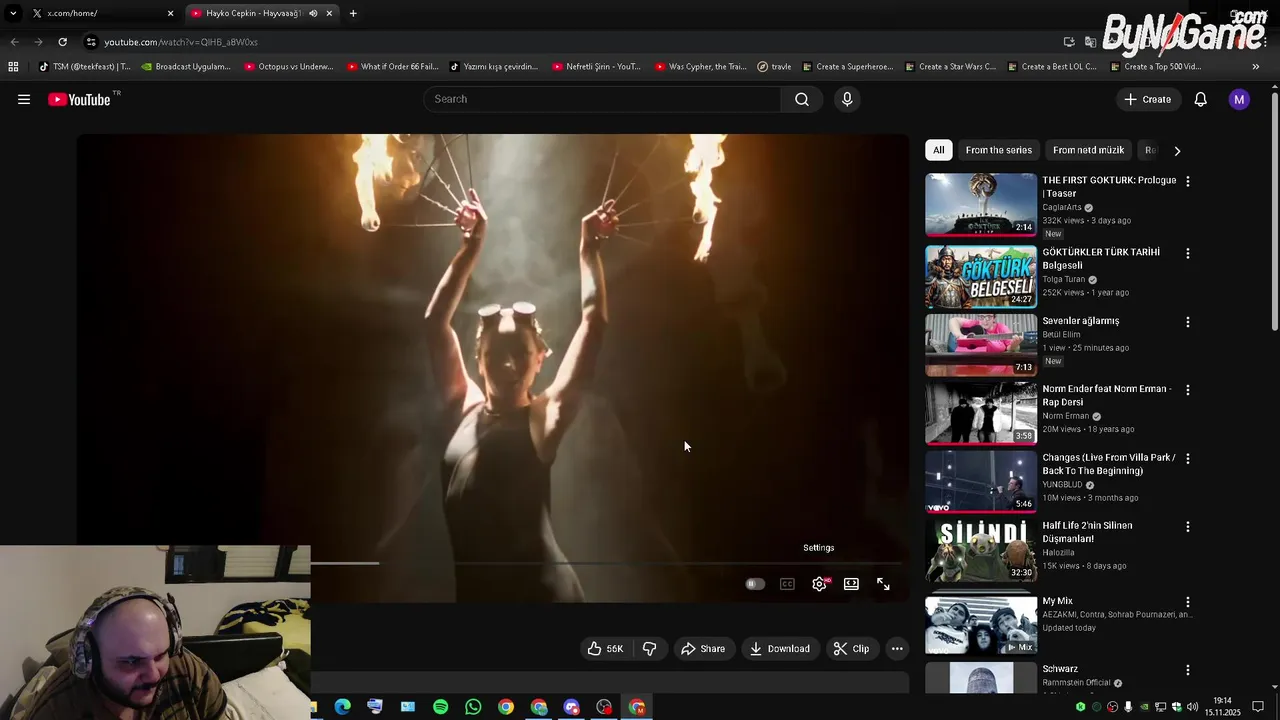Reload the page in the browser

[62, 42]
